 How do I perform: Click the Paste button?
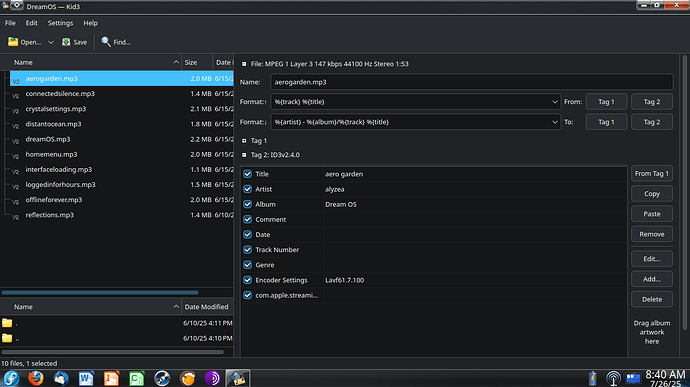point(652,214)
